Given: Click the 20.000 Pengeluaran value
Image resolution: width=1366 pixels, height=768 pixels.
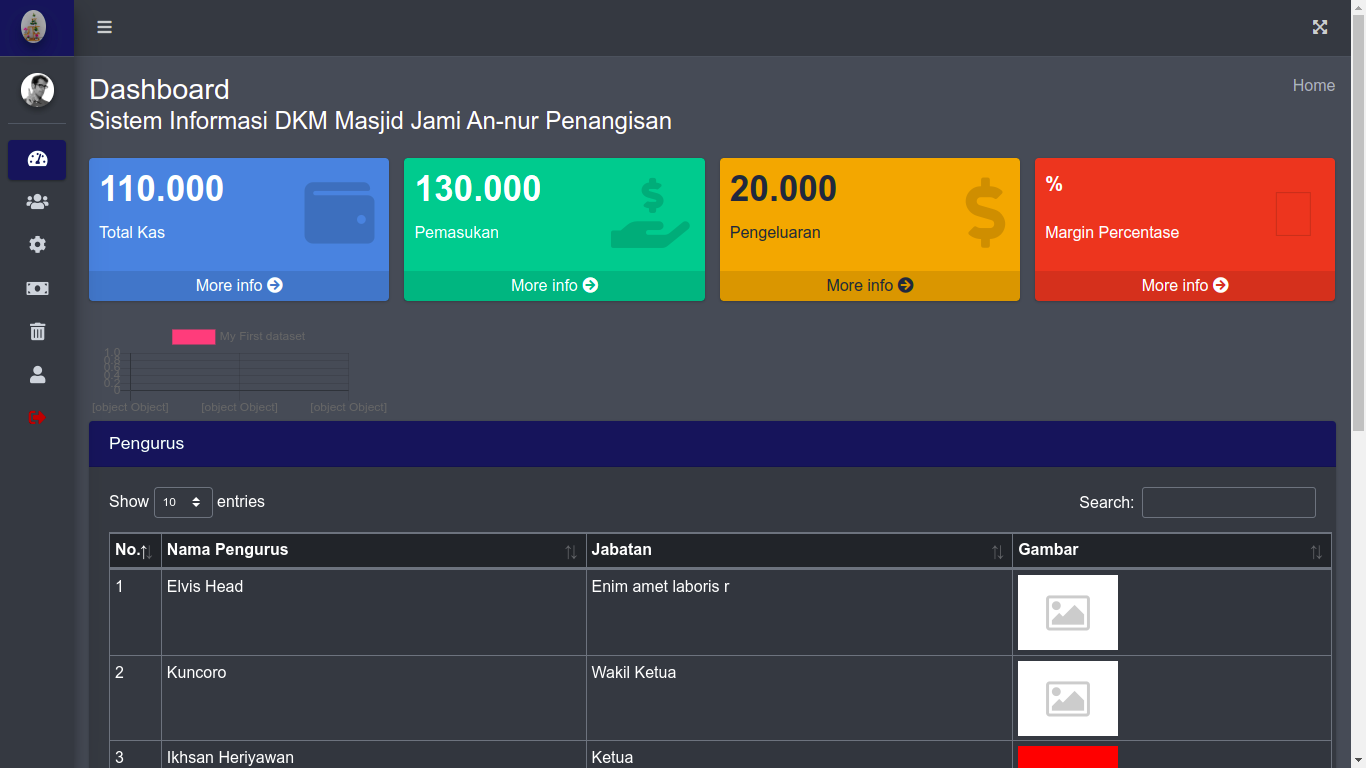Looking at the screenshot, I should tap(783, 189).
